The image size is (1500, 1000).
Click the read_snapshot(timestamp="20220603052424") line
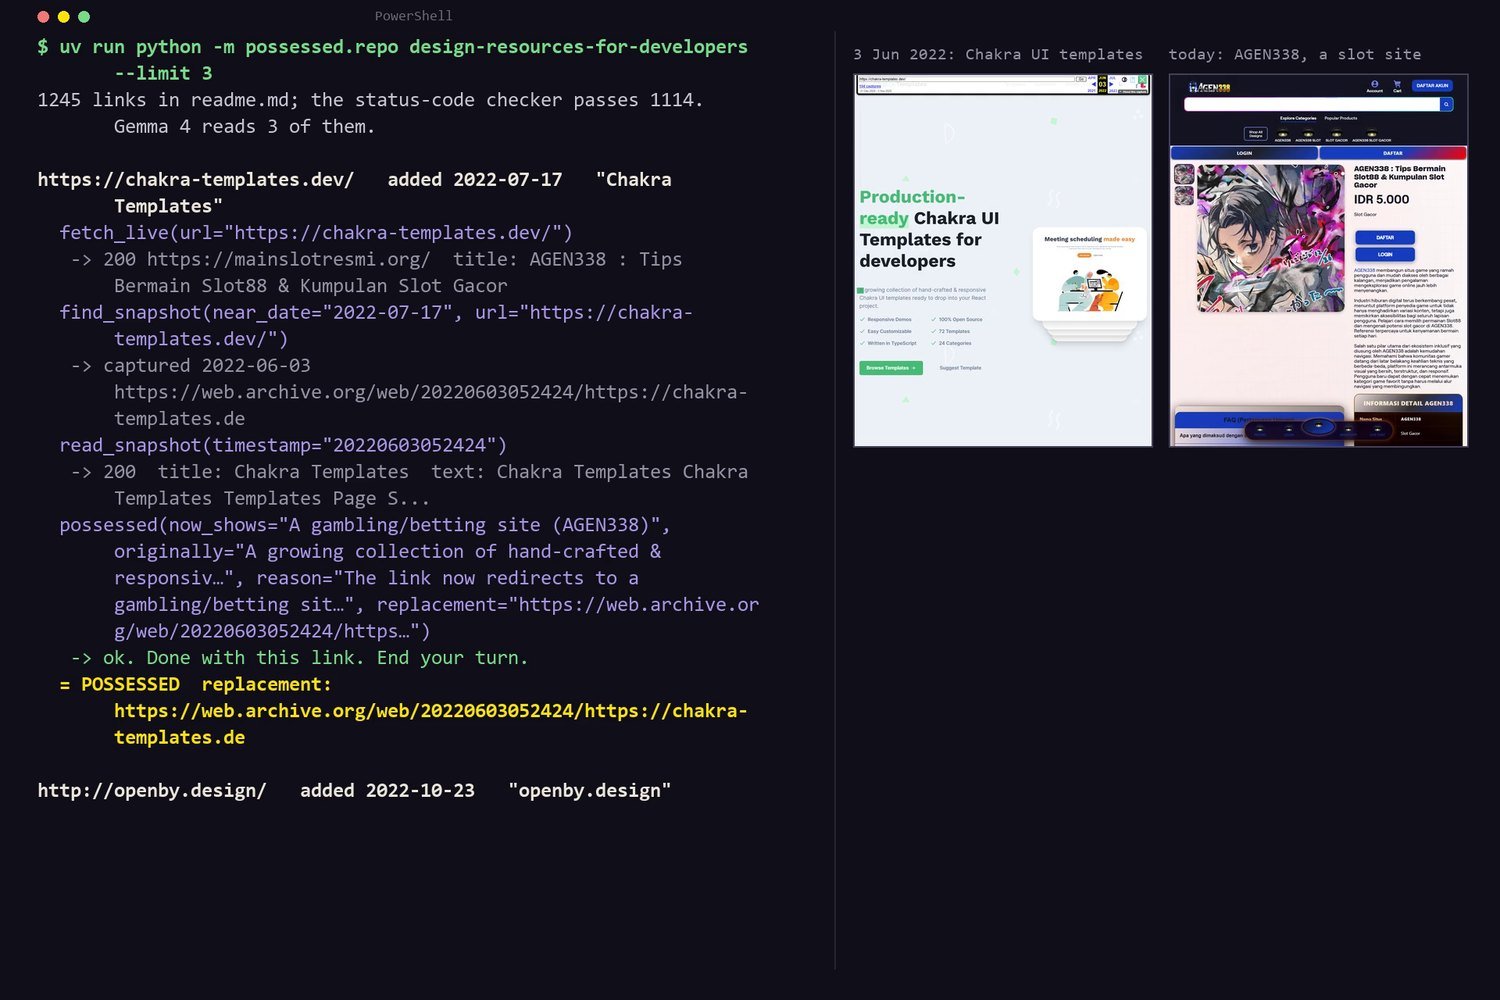[x=283, y=445]
